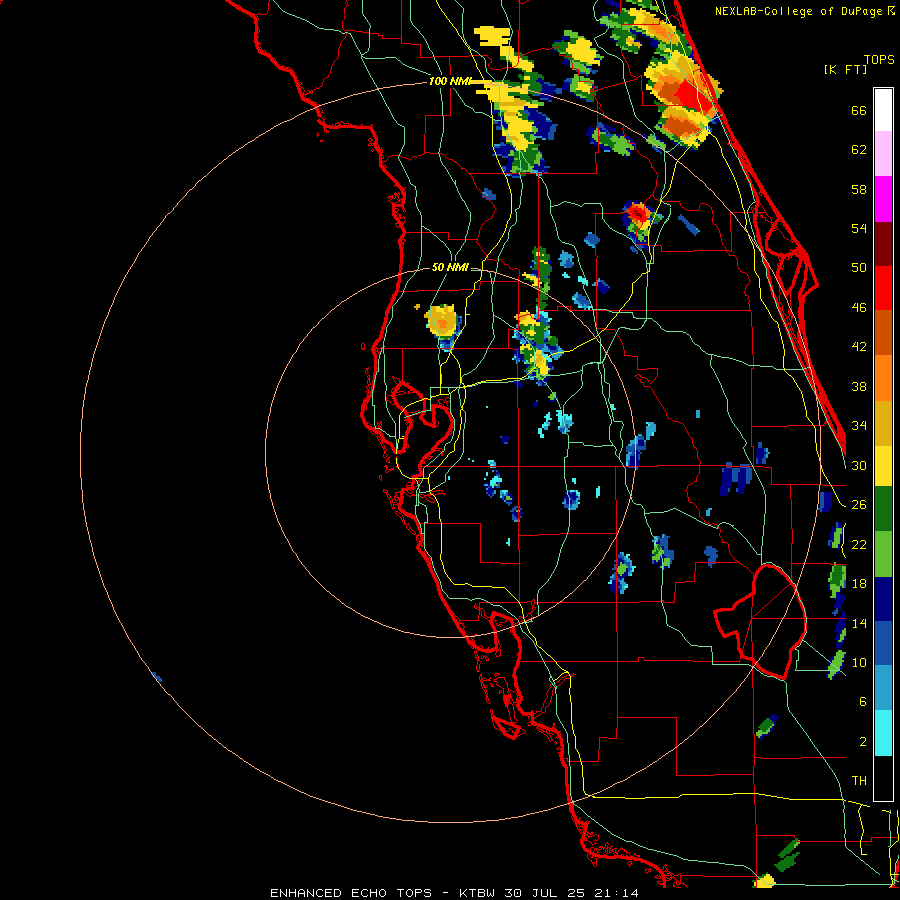
Task: Click the '66' legend value
Action: click(859, 110)
